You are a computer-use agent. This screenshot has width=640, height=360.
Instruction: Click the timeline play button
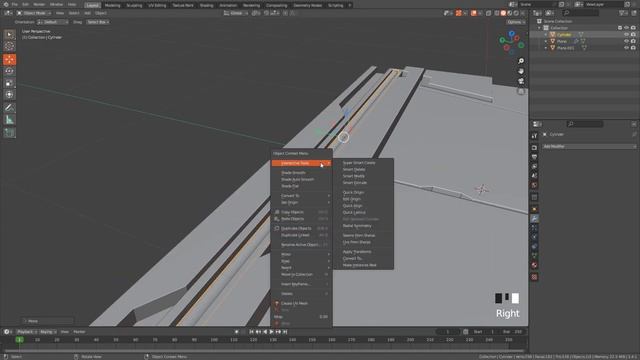click(x=271, y=332)
